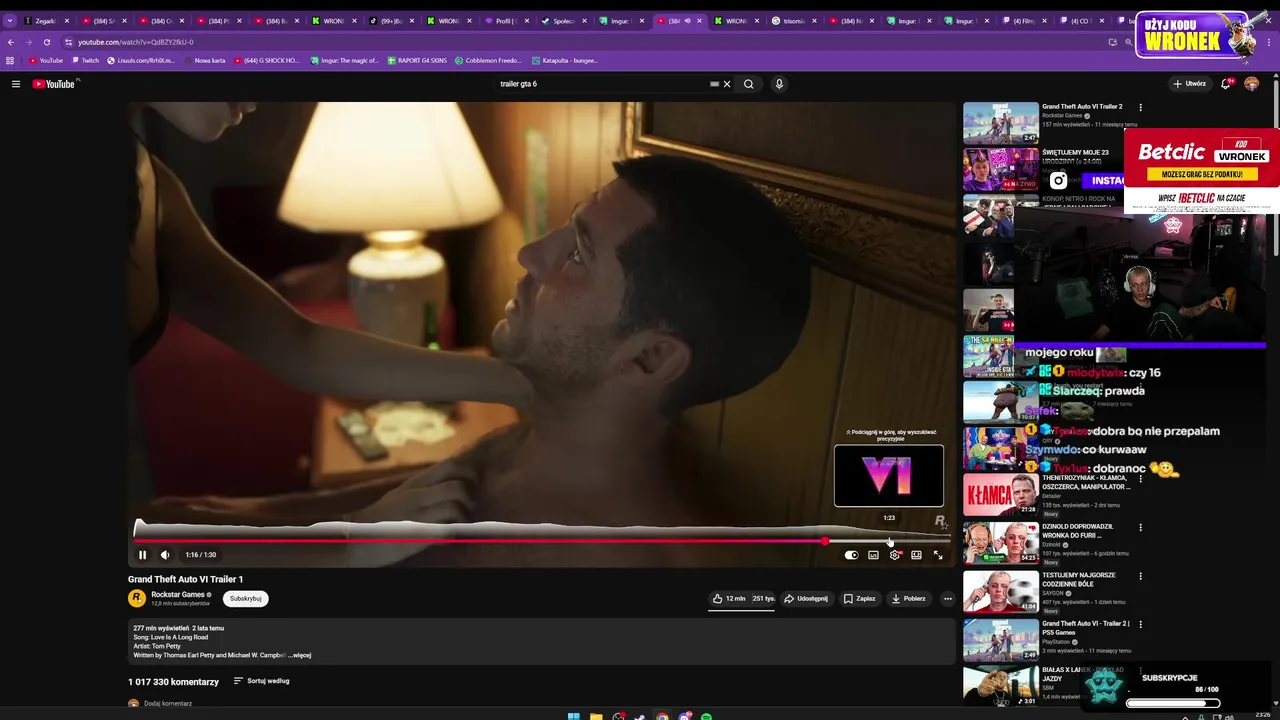1280x720 pixels.
Task: Open the Rockstar Games channel name
Action: click(178, 594)
